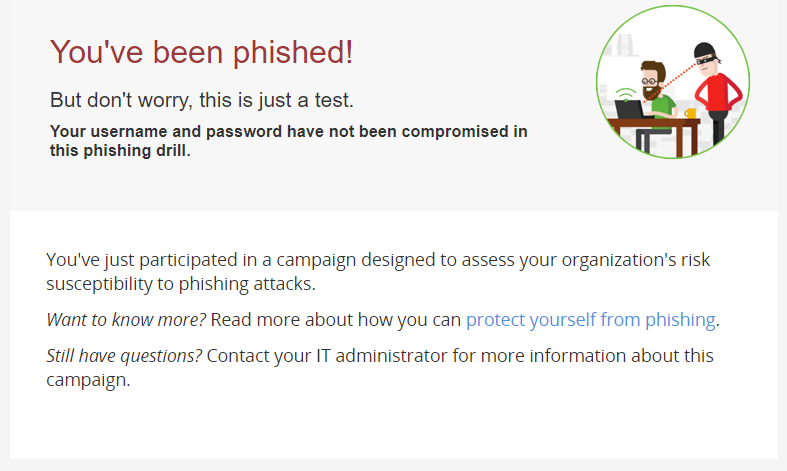The image size is (787, 471).
Task: Click the brown wooden desk graphic
Action: tap(652, 136)
